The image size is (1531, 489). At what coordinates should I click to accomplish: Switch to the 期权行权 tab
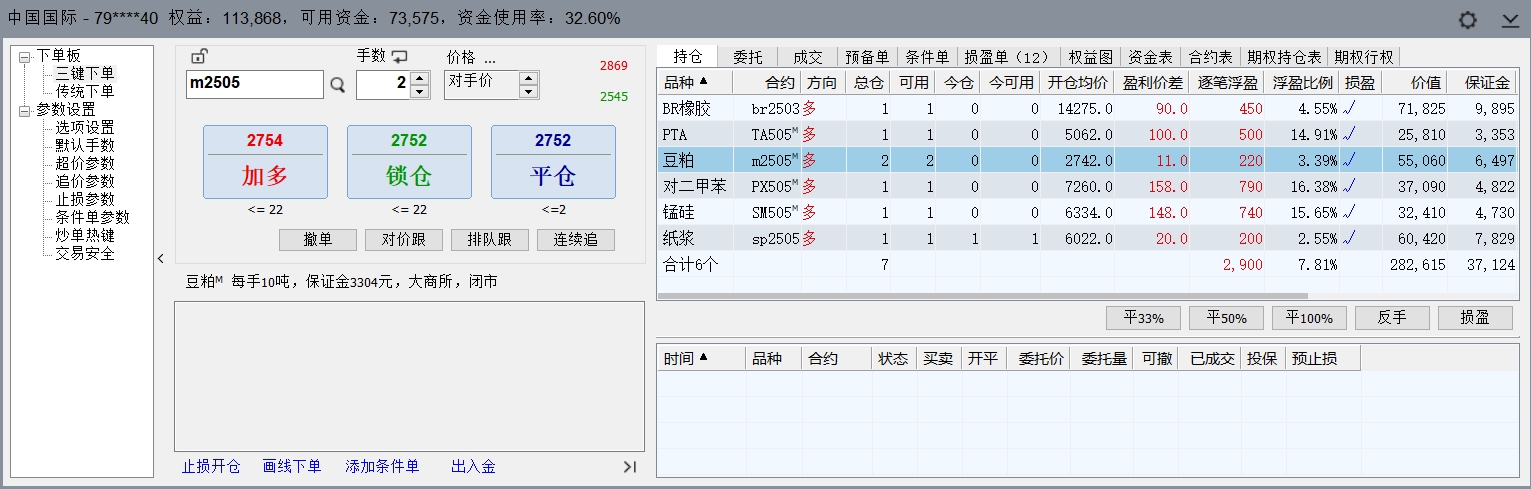pyautogui.click(x=1364, y=57)
